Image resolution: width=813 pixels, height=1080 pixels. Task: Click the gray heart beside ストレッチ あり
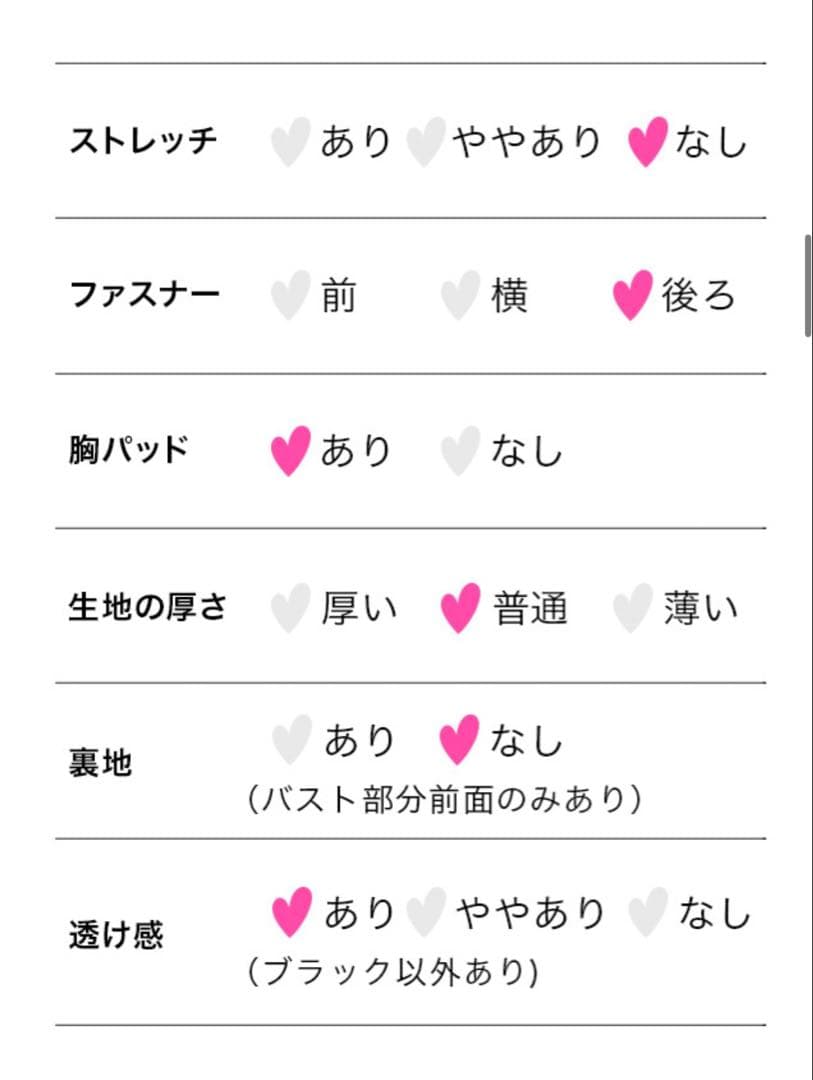(x=289, y=142)
